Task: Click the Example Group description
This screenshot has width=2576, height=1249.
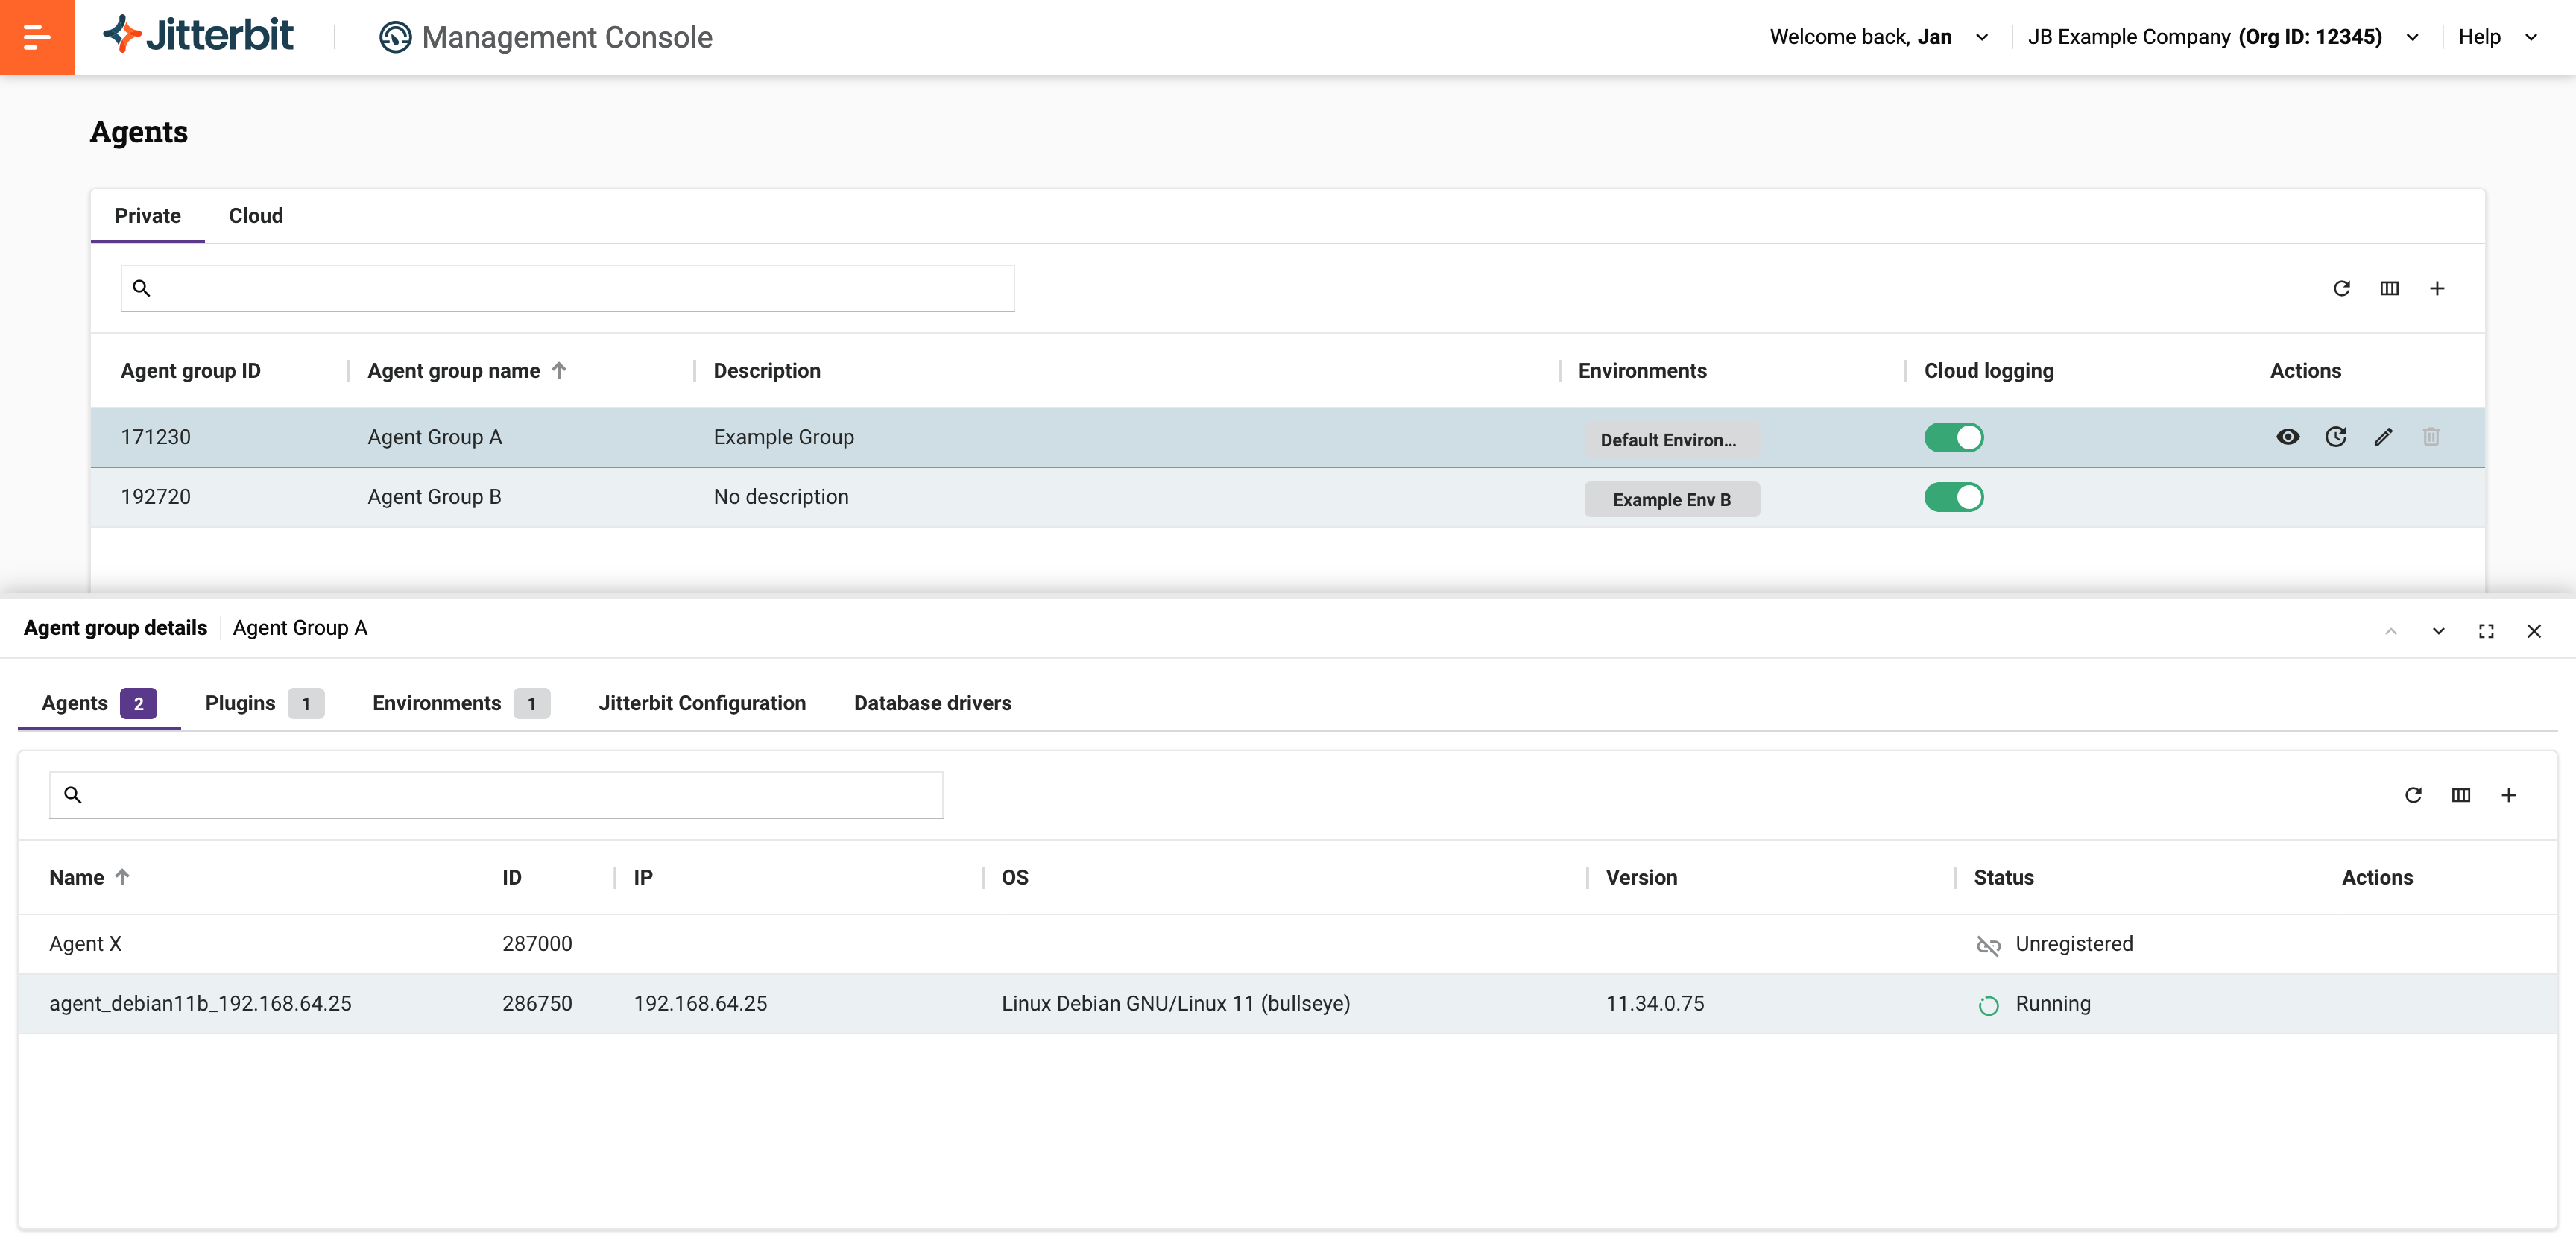Action: (784, 437)
